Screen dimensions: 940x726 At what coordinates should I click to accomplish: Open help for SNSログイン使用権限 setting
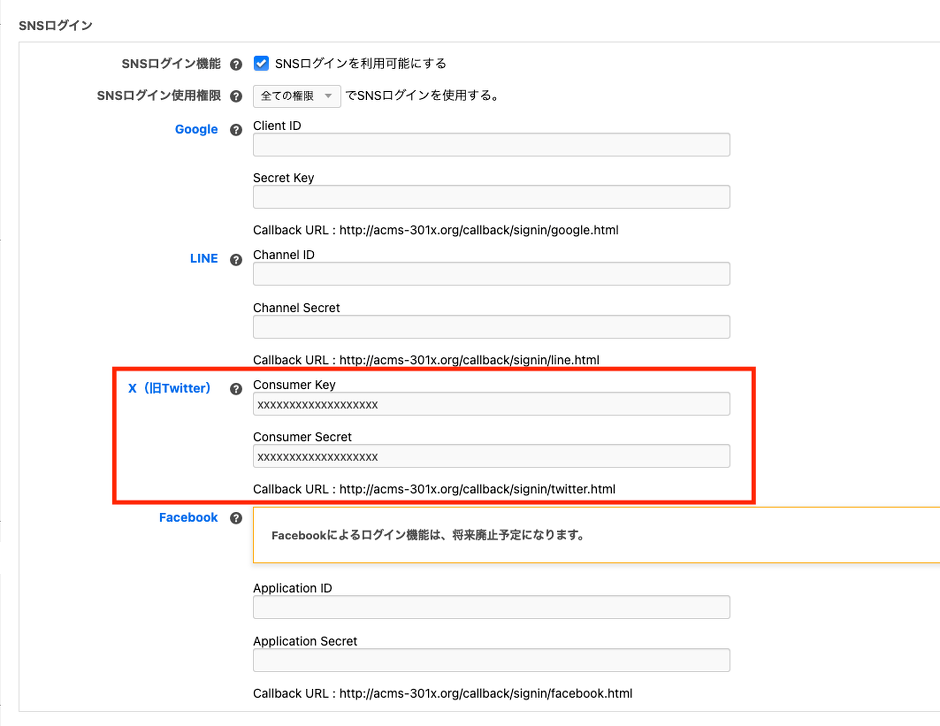pos(236,96)
